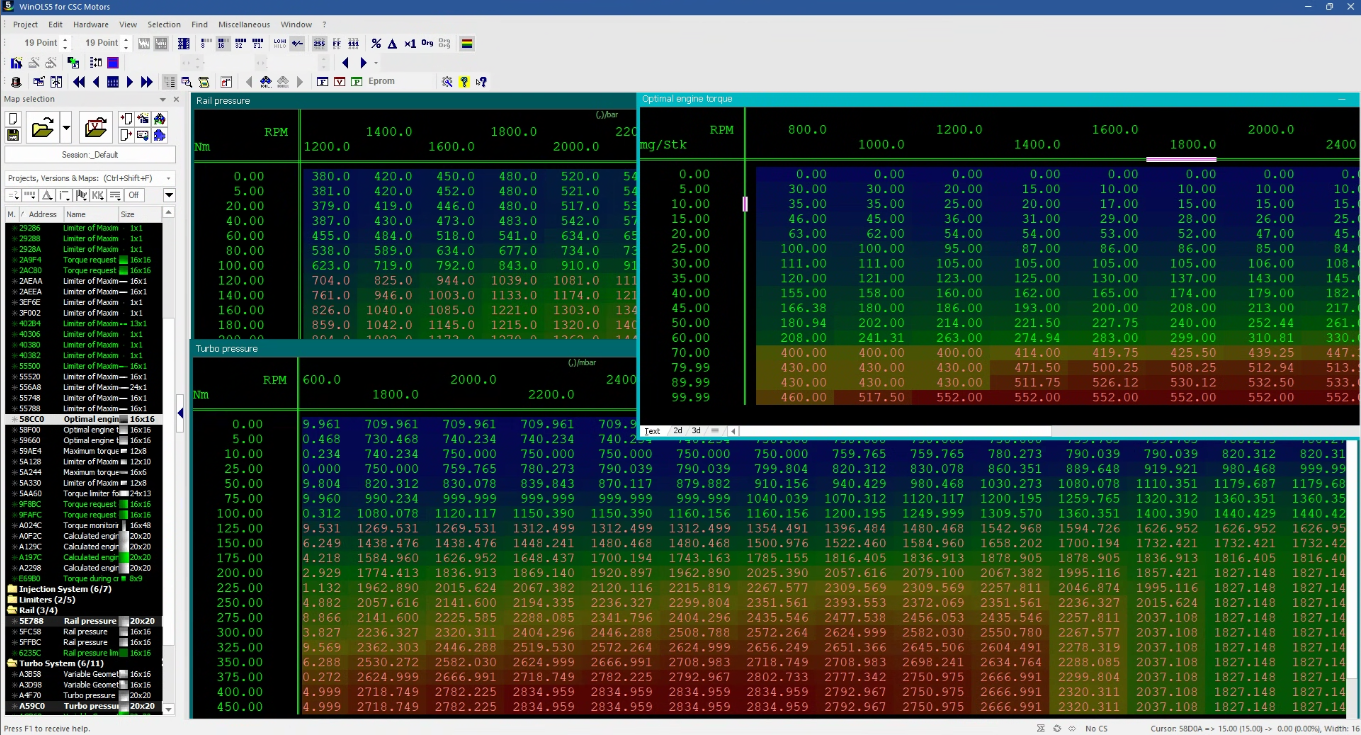This screenshot has height=735, width=1361.
Task: Open the Hardware menu
Action: (90, 24)
